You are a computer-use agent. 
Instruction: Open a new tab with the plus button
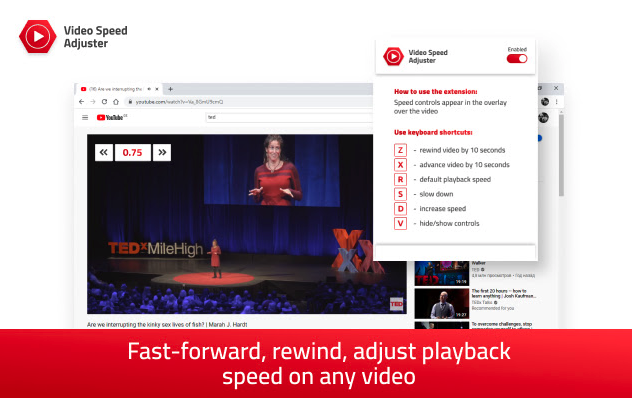pos(170,89)
